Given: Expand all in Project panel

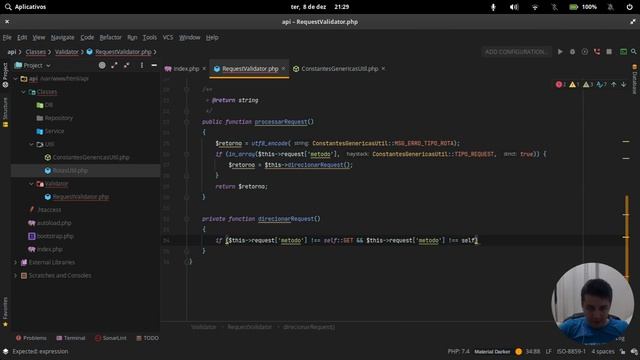Looking at the screenshot, I should coord(114,65).
